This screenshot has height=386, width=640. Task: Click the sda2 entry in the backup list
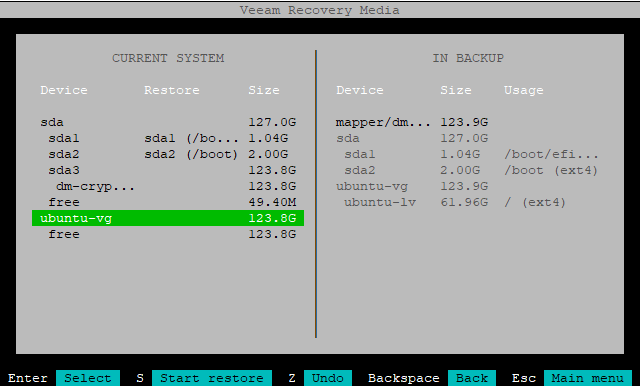coord(360,170)
